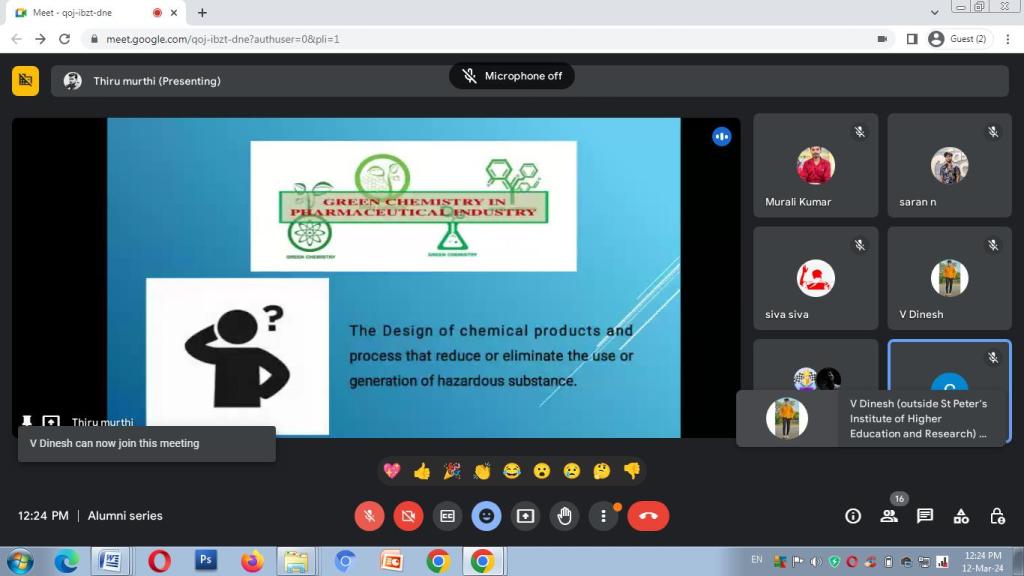This screenshot has width=1024, height=576.
Task: Click the V Dinesh admit notification popup
Action: (871, 418)
